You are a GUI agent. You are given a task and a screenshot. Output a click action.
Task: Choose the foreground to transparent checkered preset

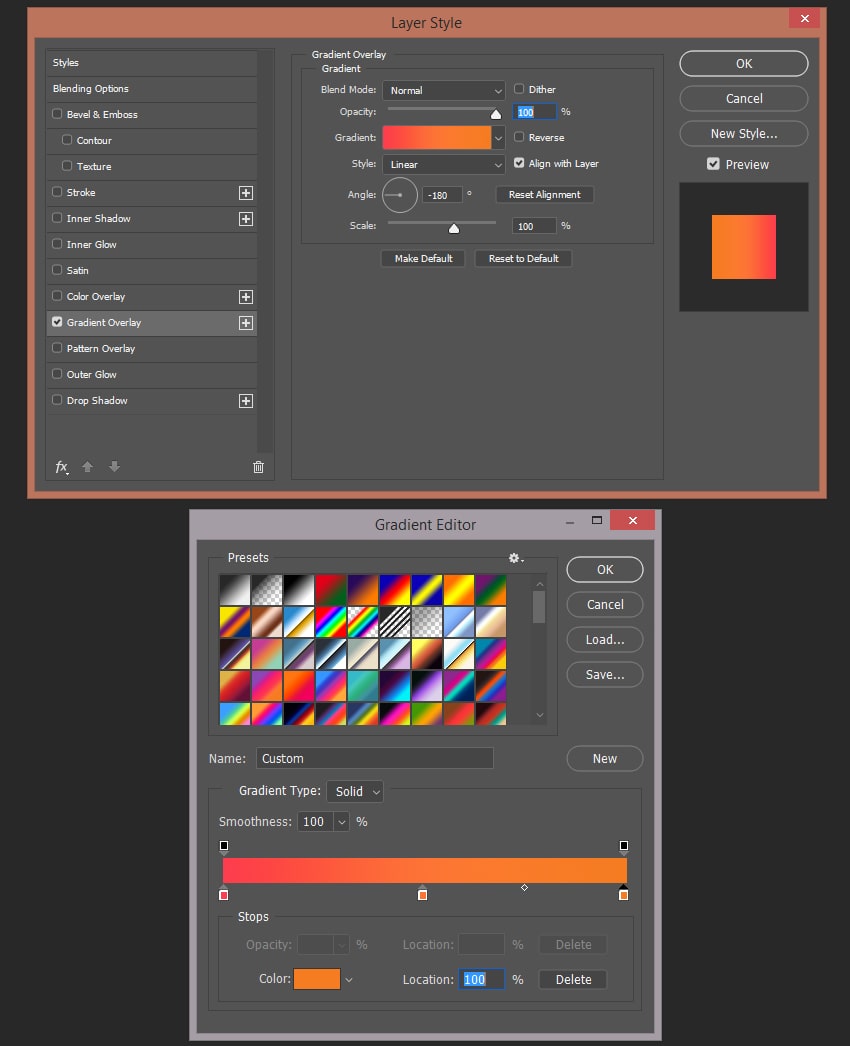[x=267, y=590]
